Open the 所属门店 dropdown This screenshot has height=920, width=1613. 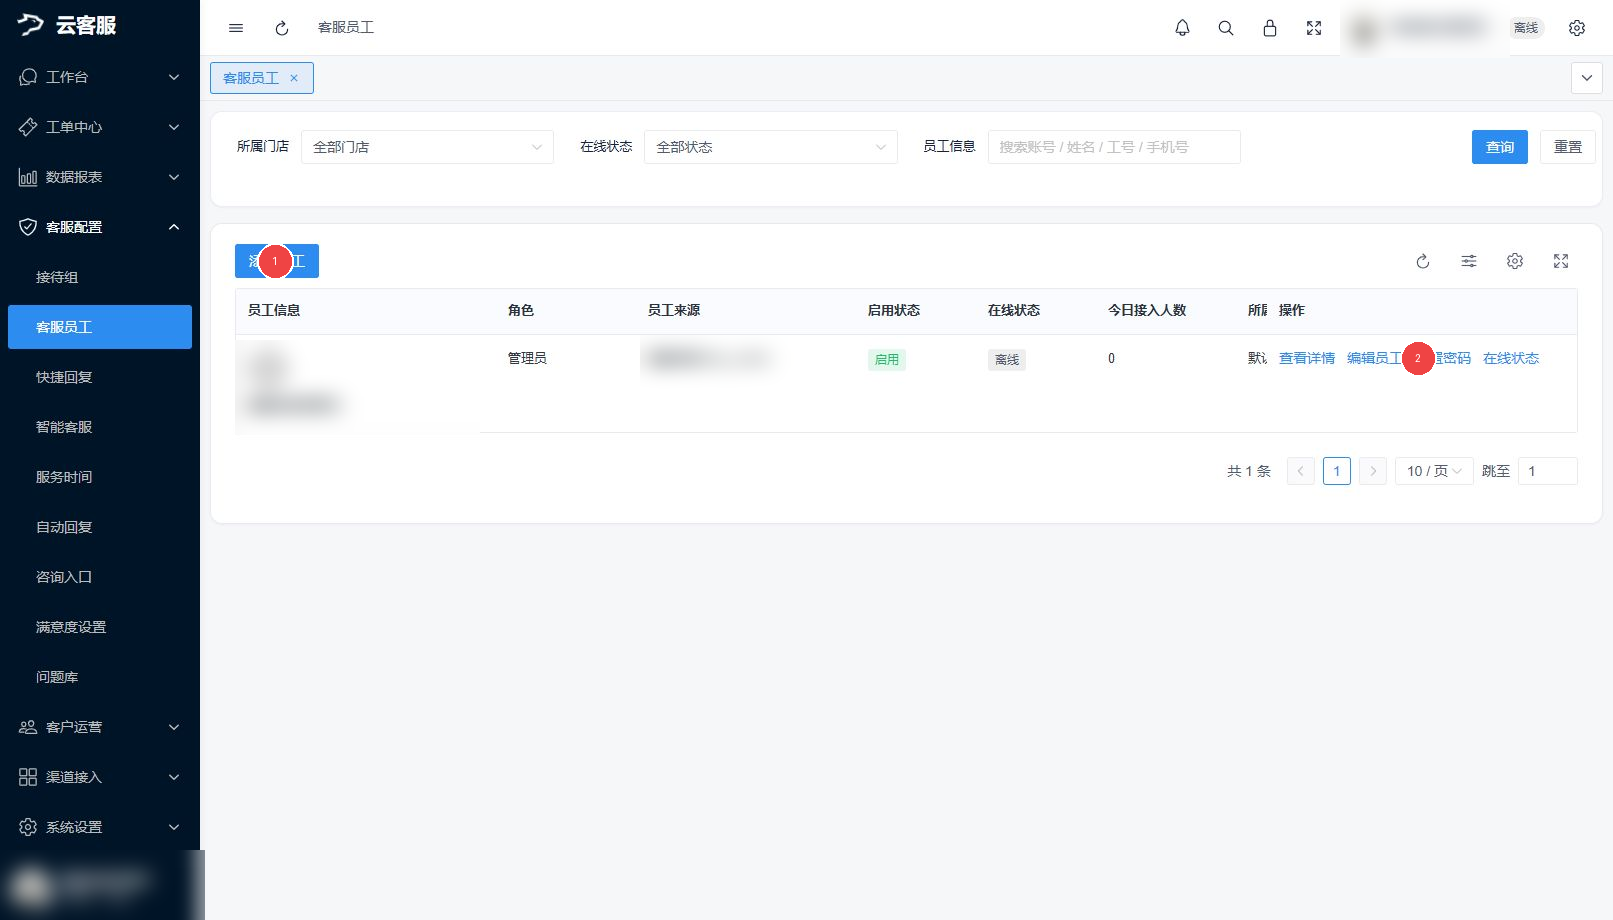(x=427, y=147)
